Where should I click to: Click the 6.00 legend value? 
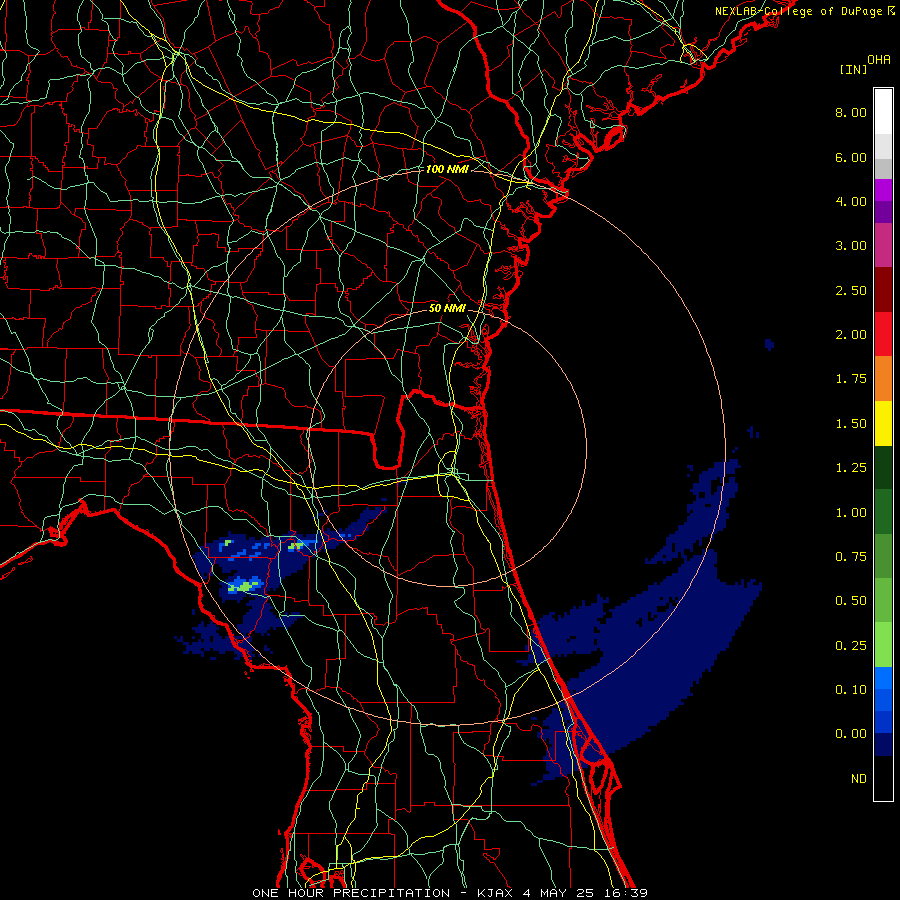[851, 157]
